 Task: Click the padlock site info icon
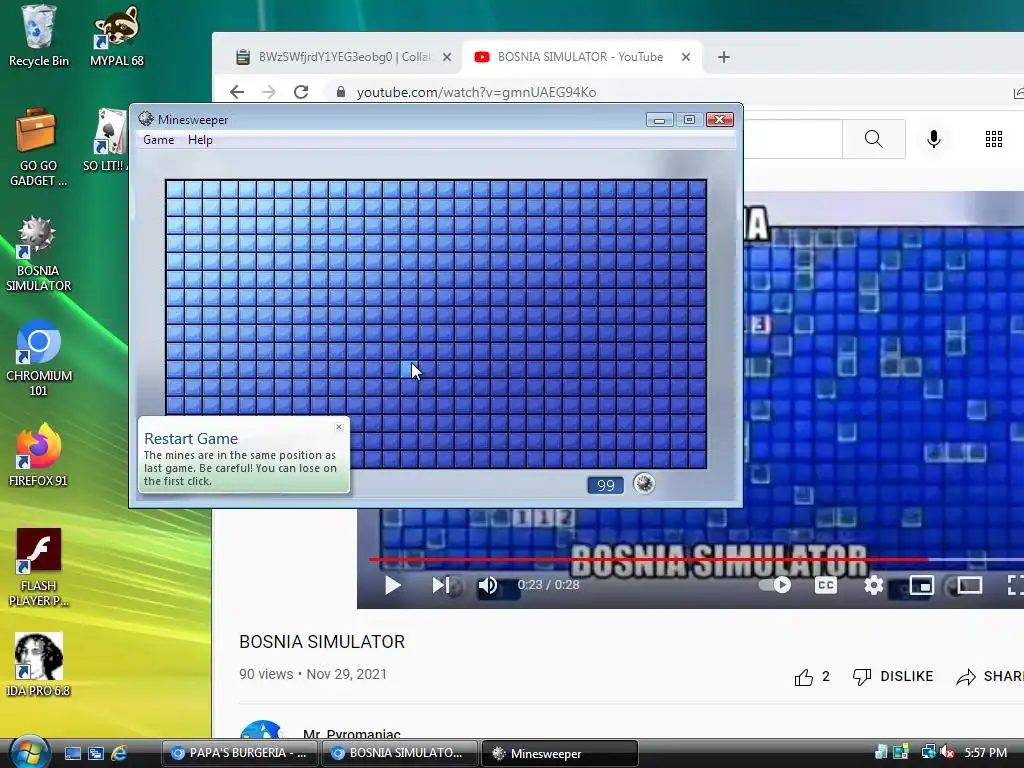(340, 92)
